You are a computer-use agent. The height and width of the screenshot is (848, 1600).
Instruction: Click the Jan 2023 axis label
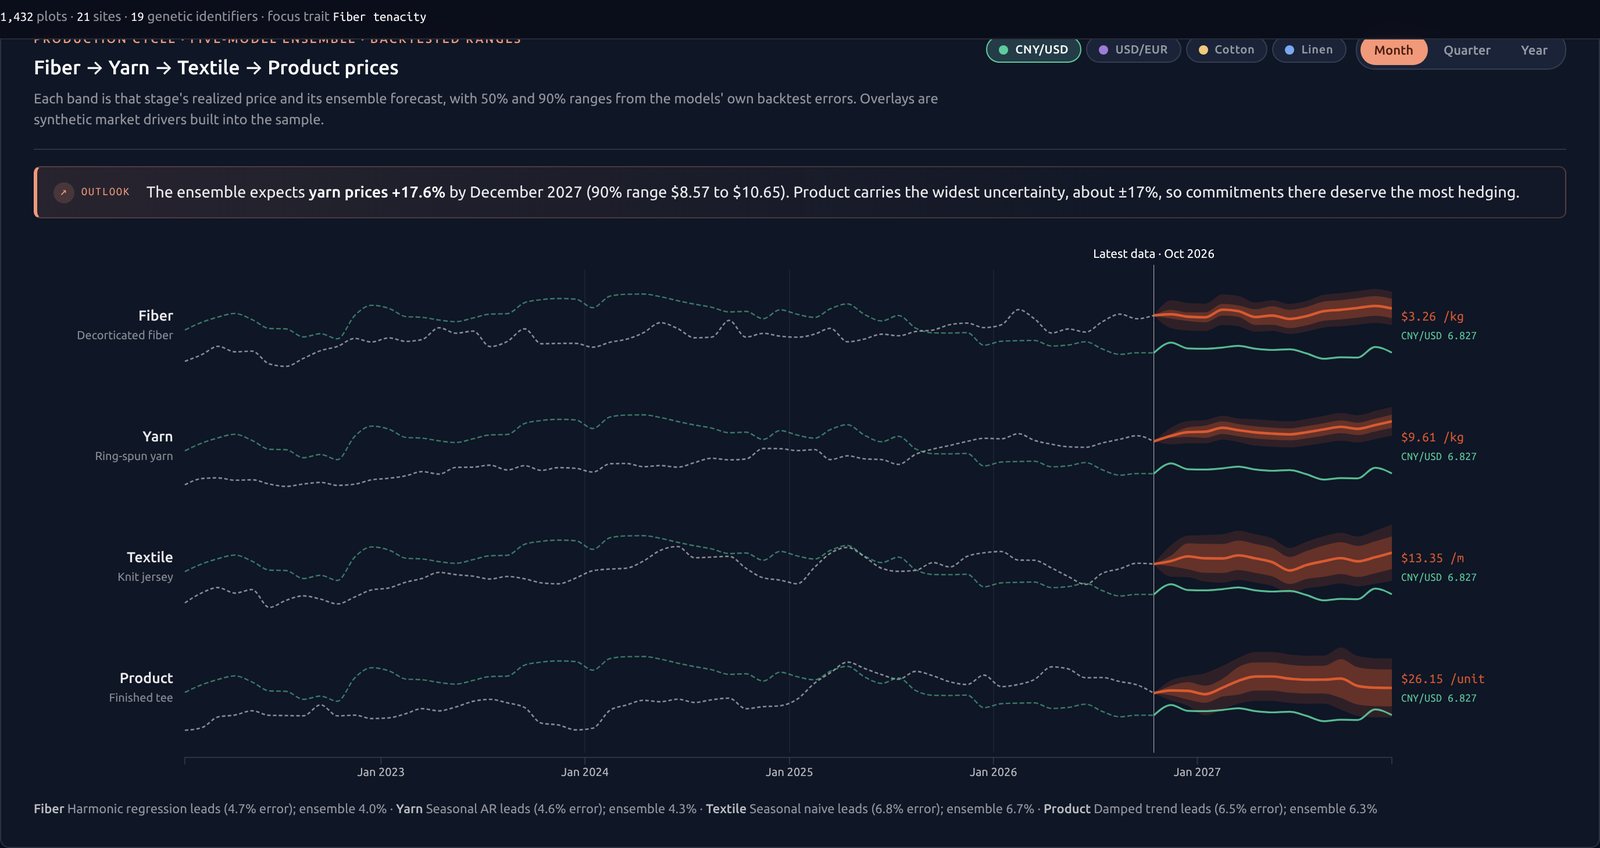pos(381,772)
